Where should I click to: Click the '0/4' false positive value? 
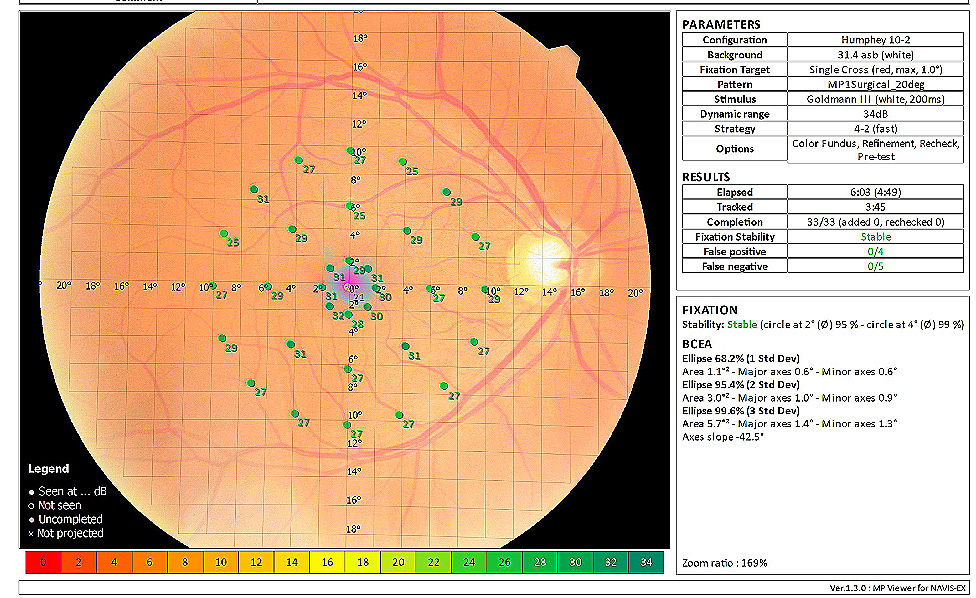[875, 251]
